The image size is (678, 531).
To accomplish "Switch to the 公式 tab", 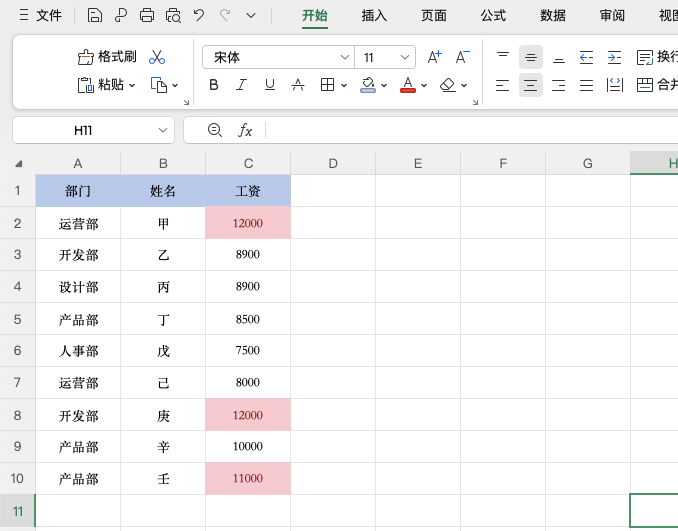I will point(493,16).
